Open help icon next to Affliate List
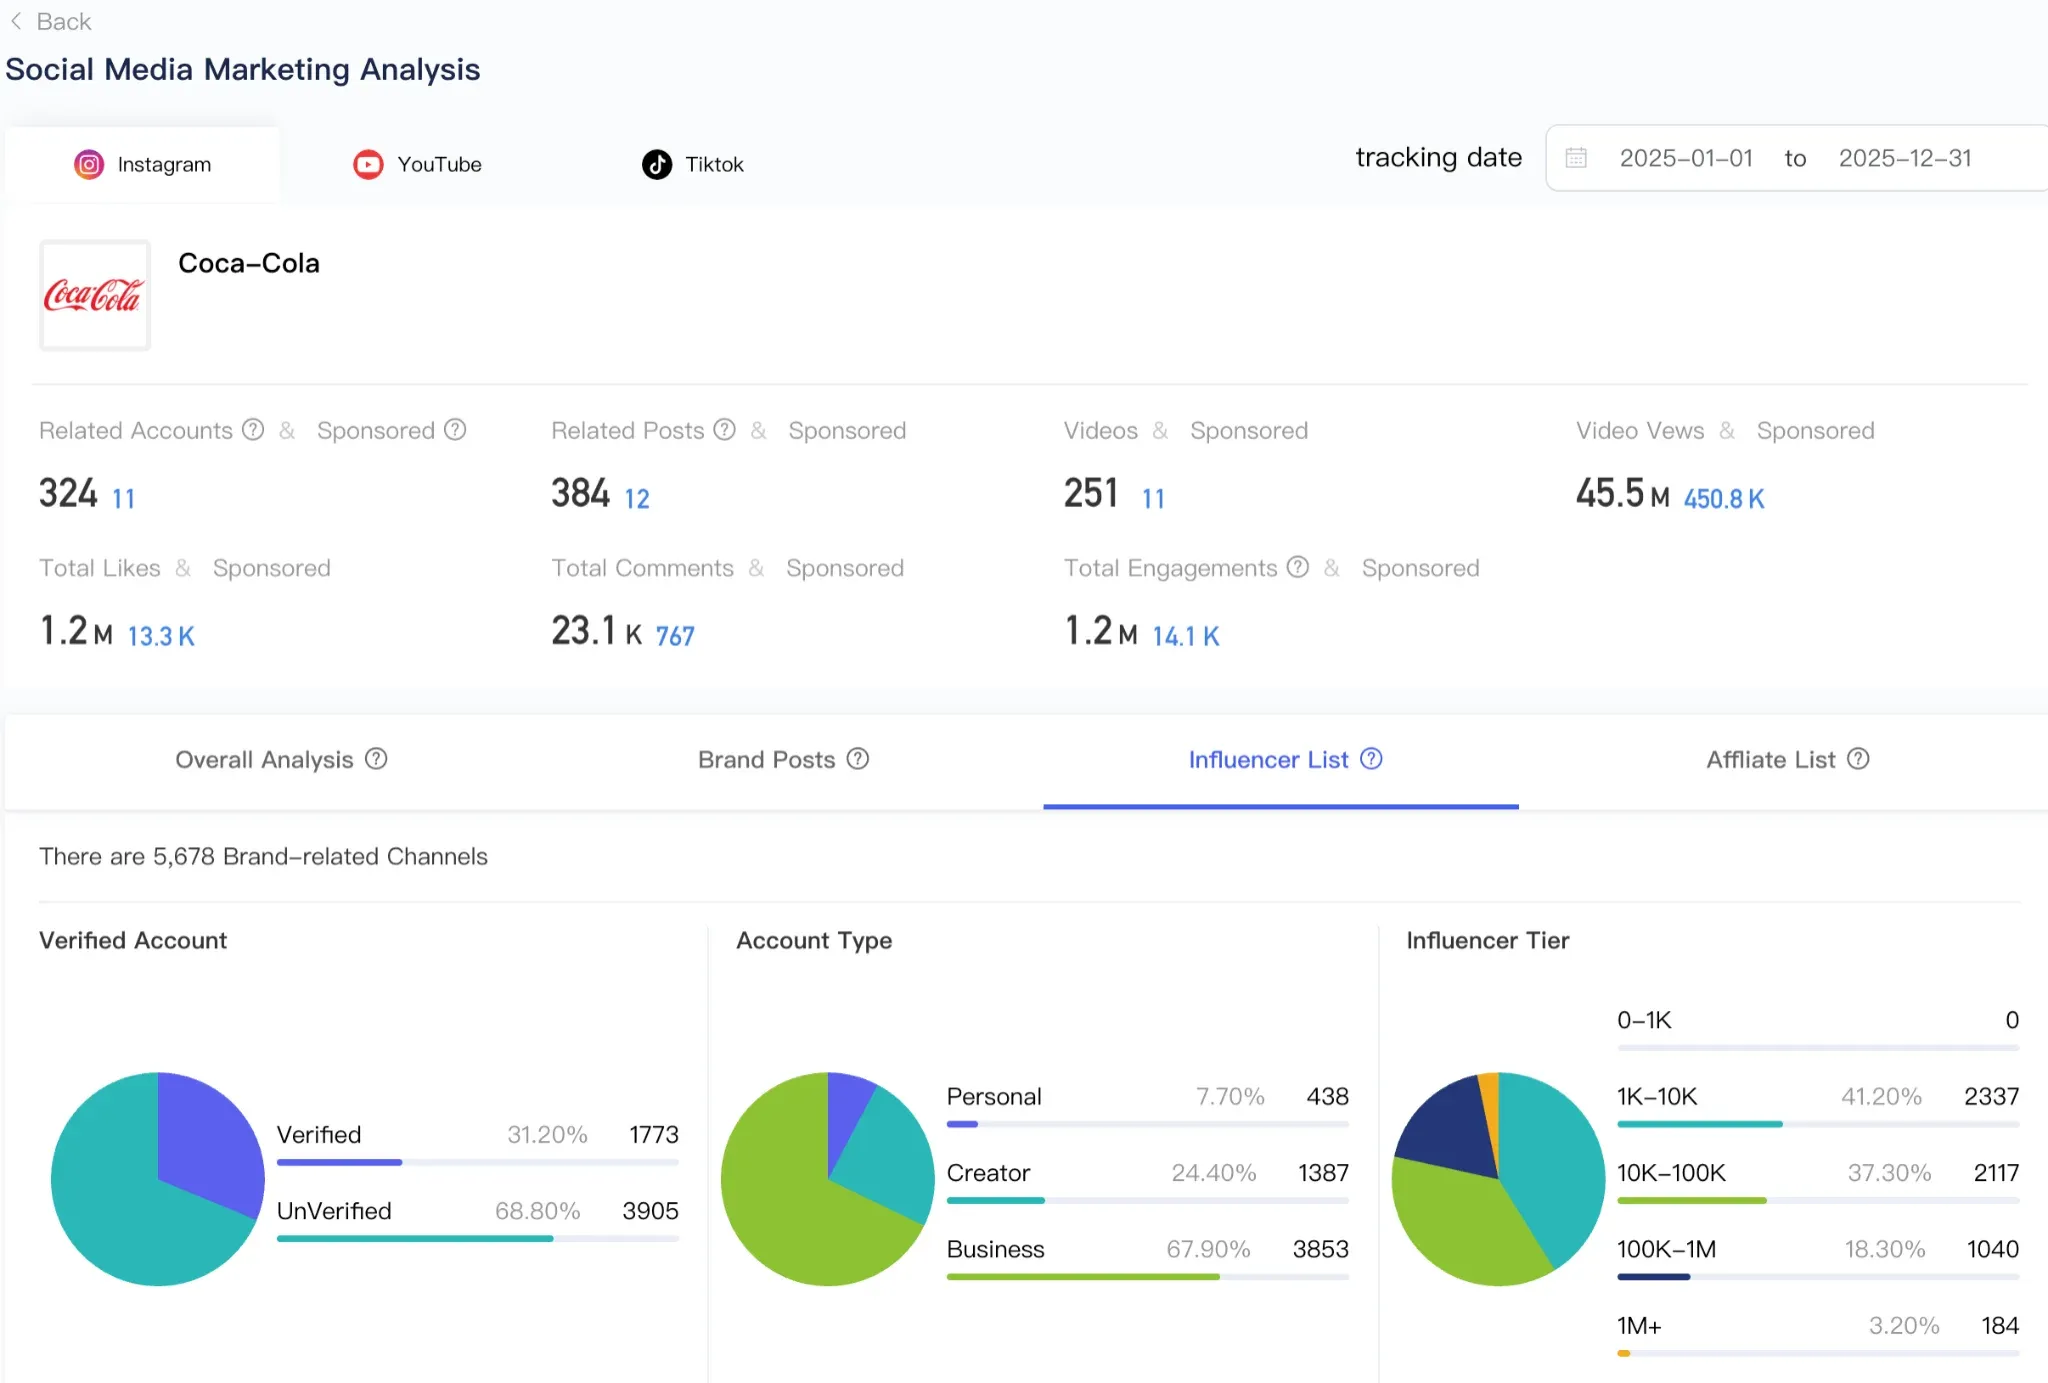This screenshot has width=2048, height=1383. coord(1858,759)
